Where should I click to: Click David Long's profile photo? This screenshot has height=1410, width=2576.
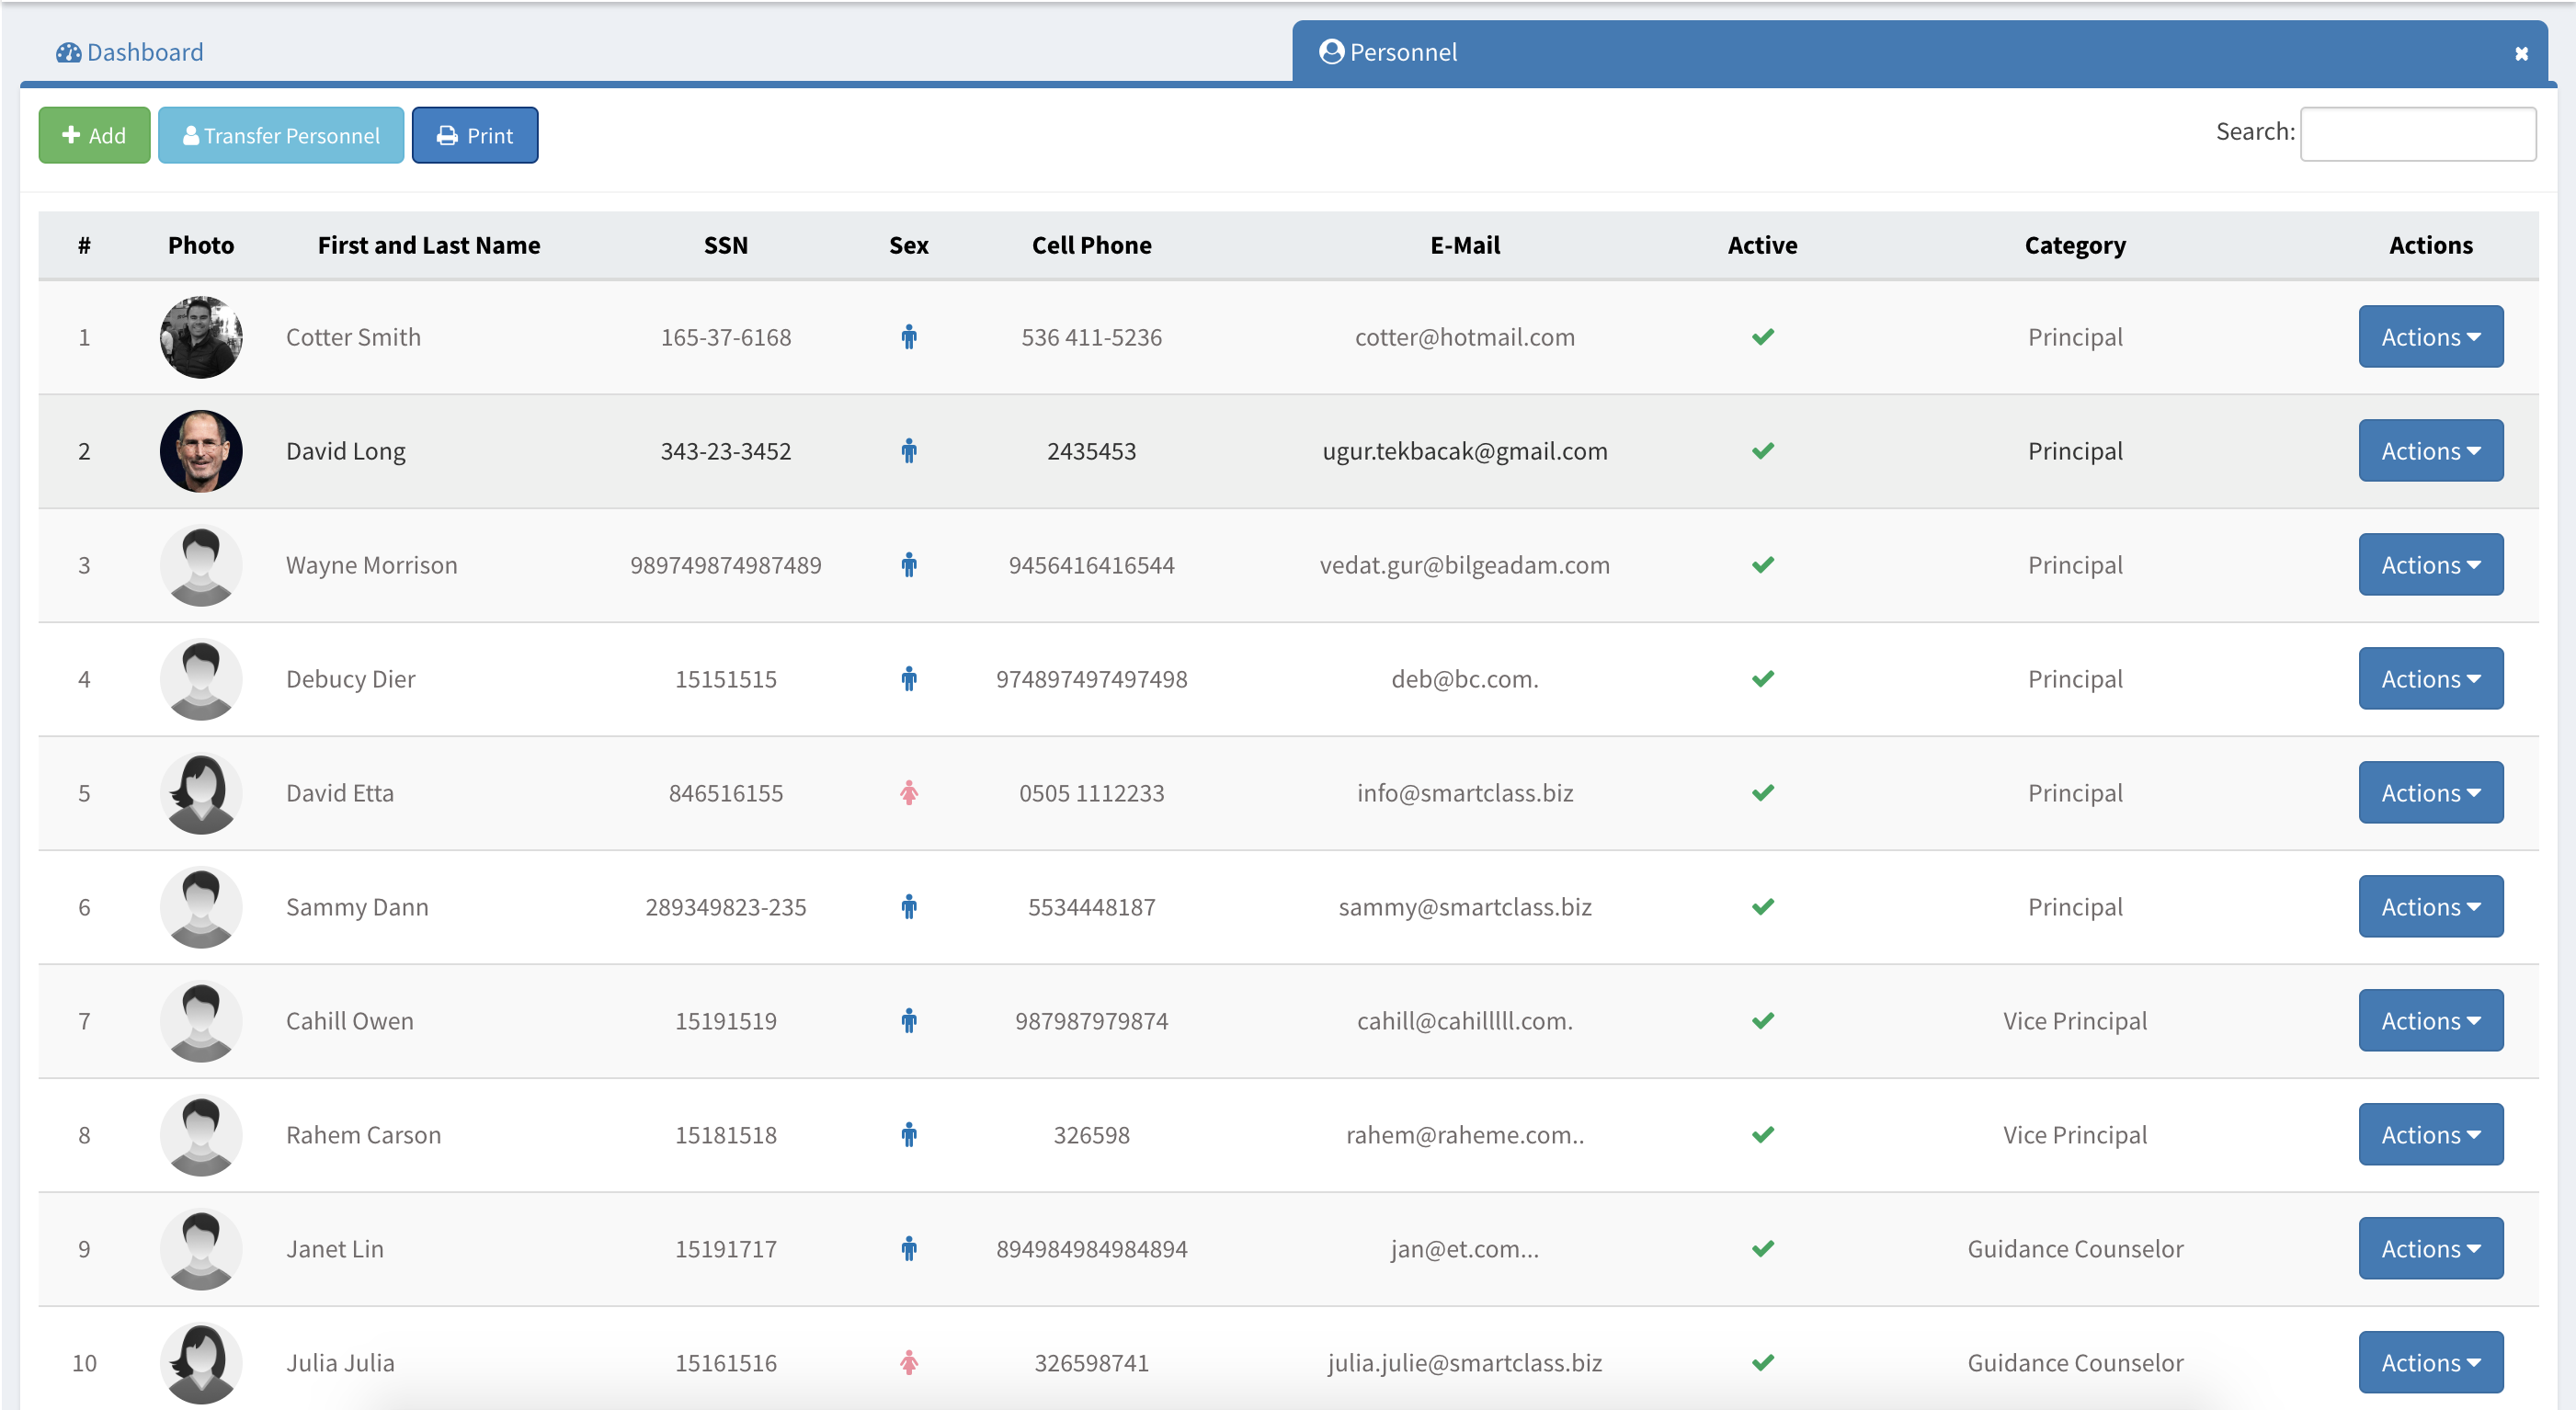click(201, 451)
